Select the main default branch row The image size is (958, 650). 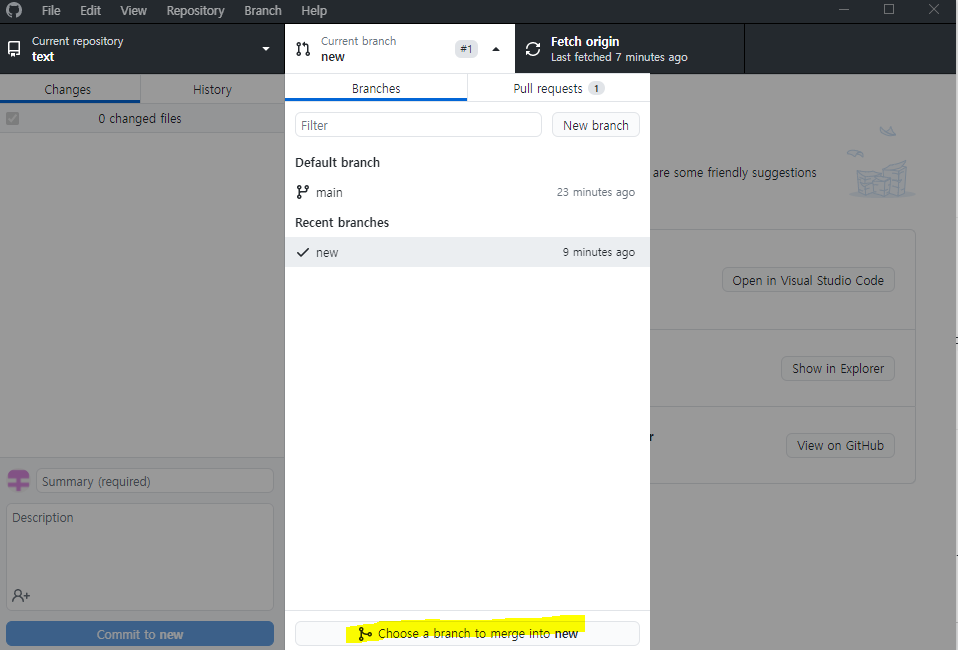pyautogui.click(x=467, y=192)
